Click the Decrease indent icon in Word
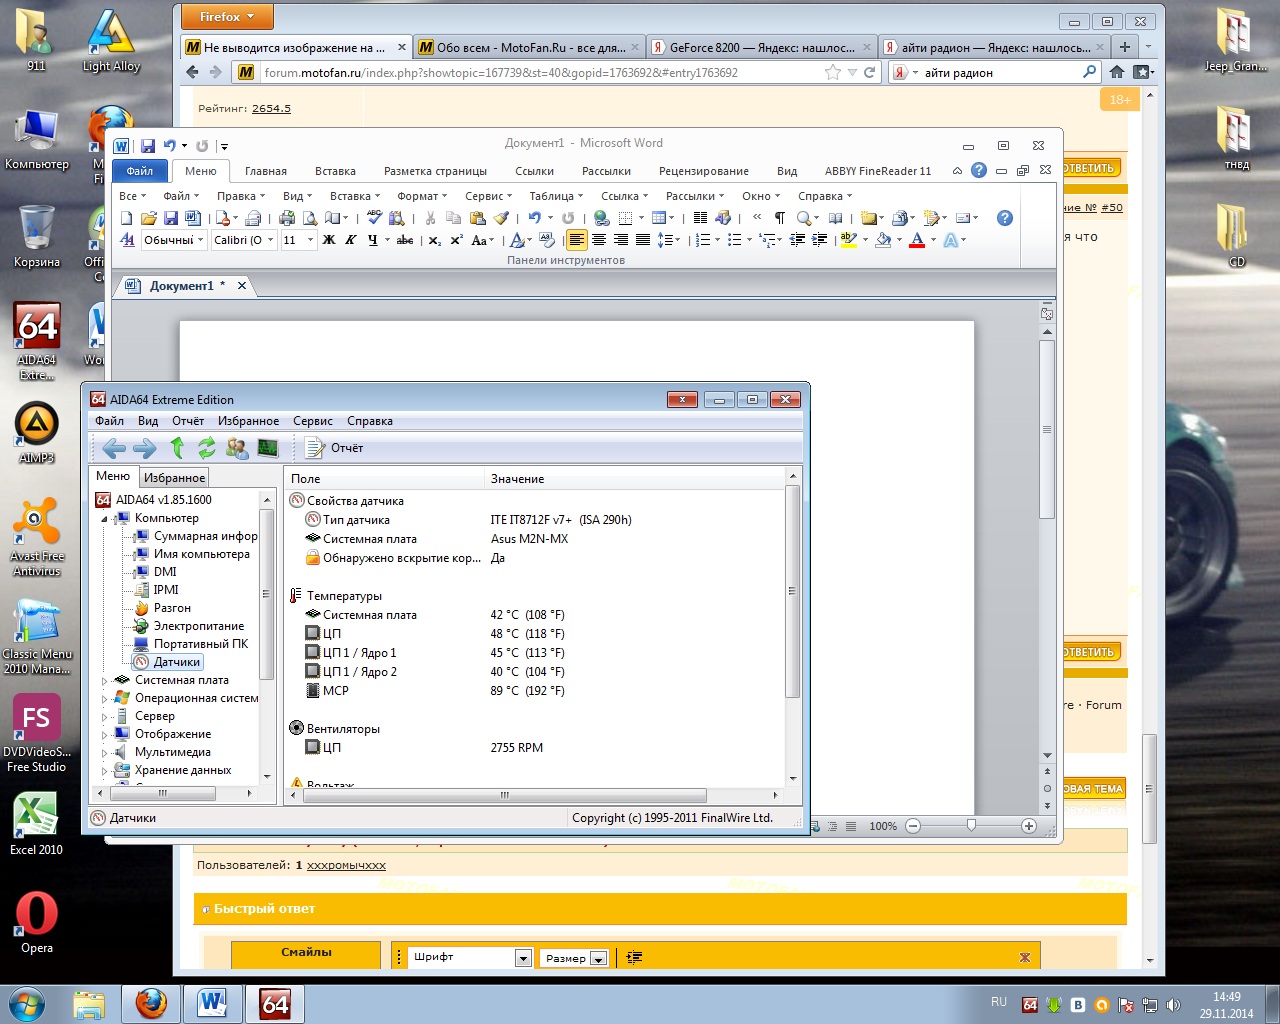The height and width of the screenshot is (1024, 1280). (x=797, y=240)
